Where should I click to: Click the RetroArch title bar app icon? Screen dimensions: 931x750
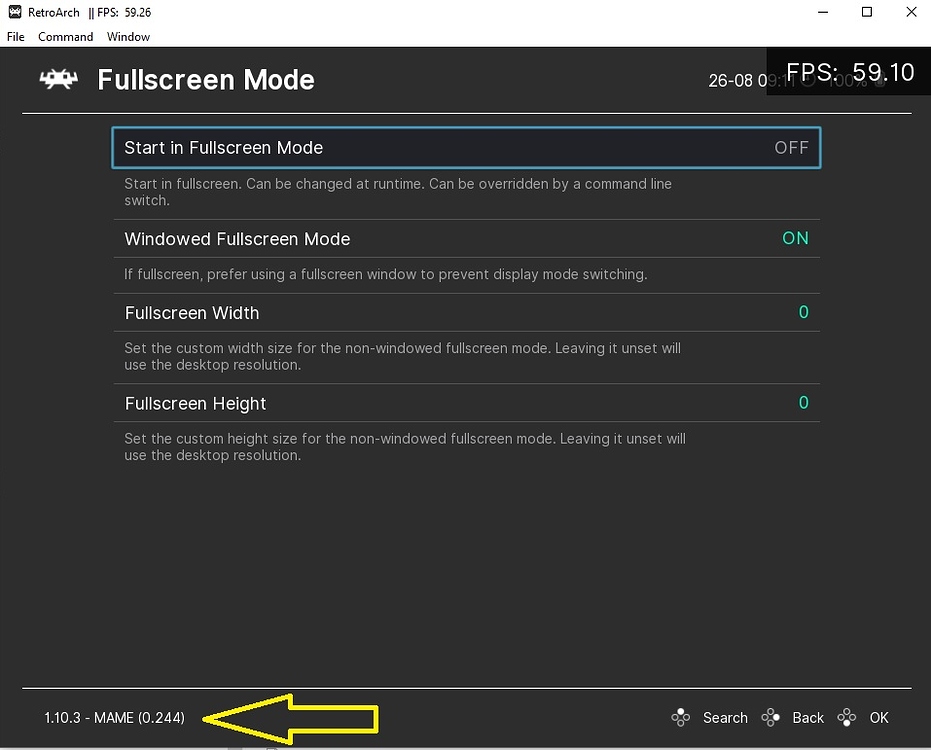coord(15,12)
